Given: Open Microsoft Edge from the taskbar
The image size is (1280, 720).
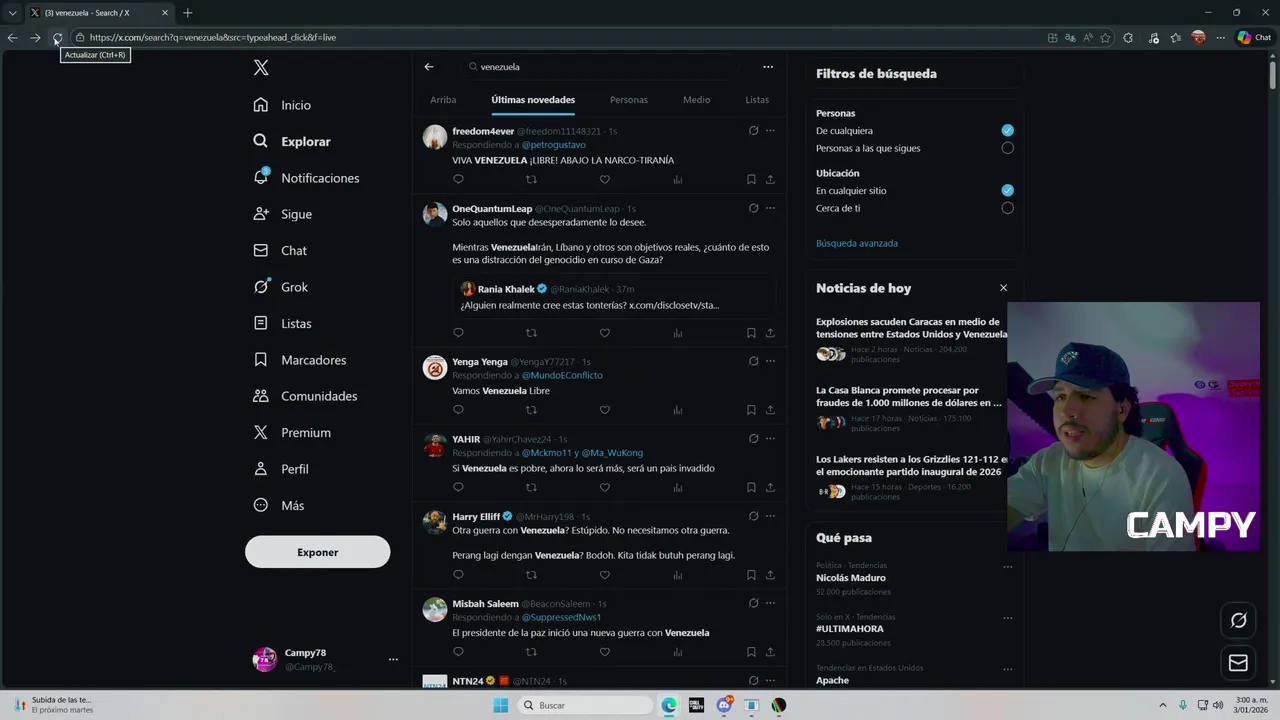Looking at the screenshot, I should click(x=669, y=706).
